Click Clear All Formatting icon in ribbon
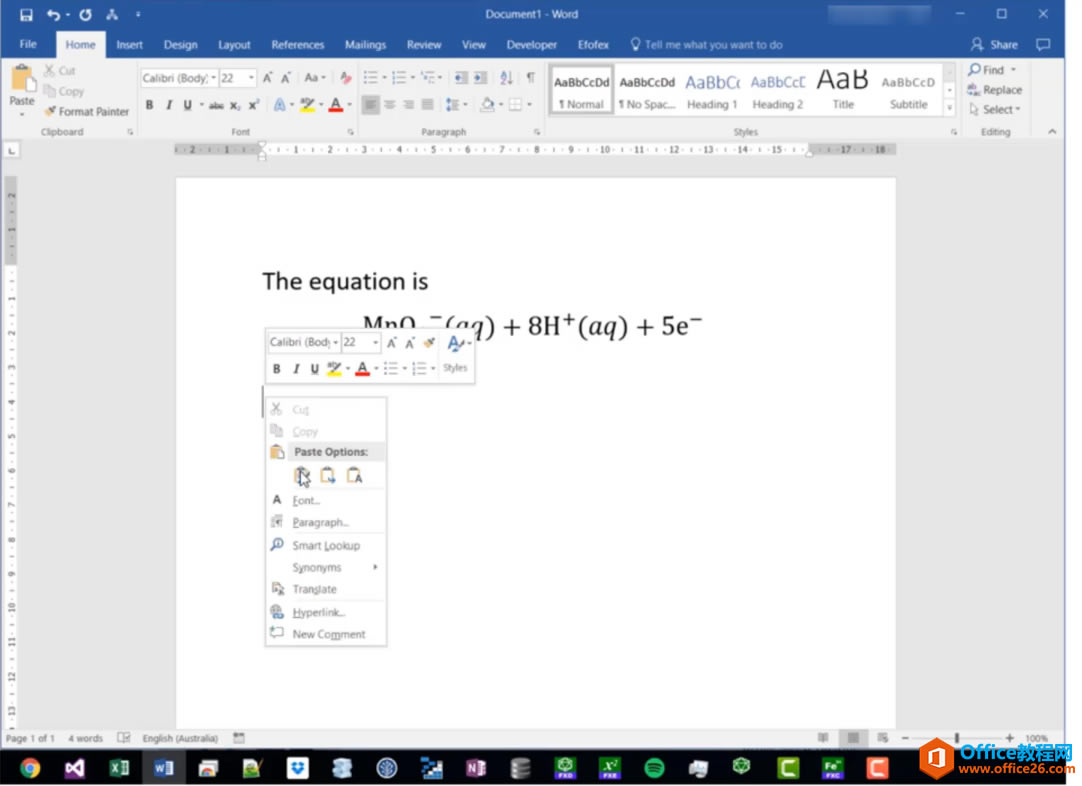Viewport: 1082px width, 786px height. (x=346, y=78)
